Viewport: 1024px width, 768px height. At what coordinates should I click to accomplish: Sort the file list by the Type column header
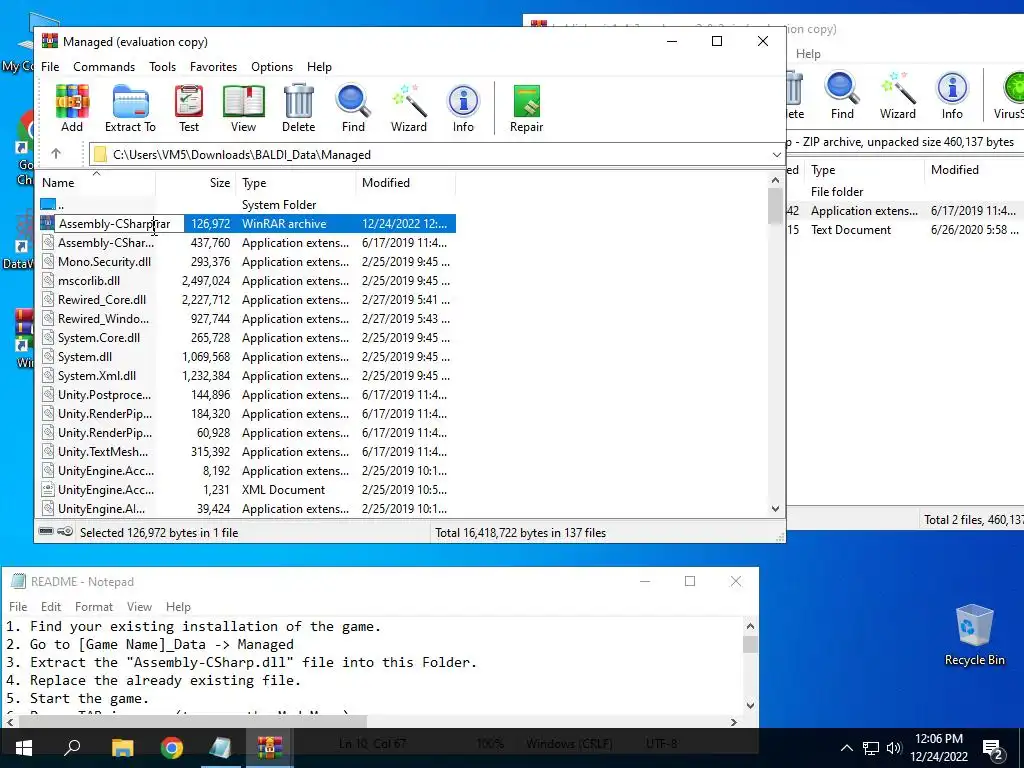296,183
